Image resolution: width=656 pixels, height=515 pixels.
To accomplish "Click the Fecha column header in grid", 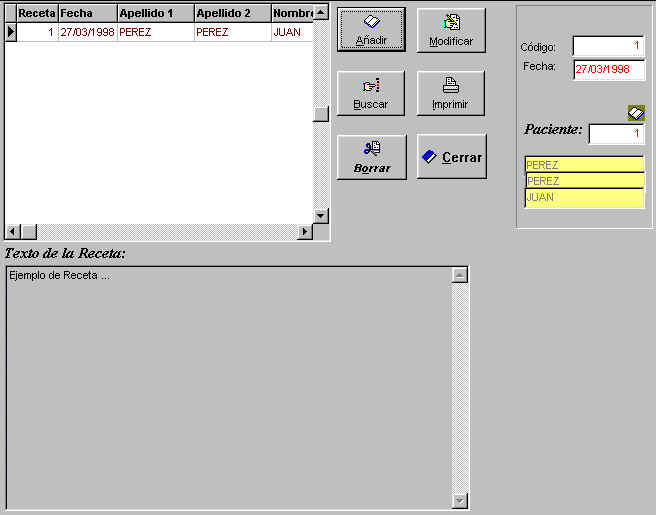I will [x=88, y=13].
